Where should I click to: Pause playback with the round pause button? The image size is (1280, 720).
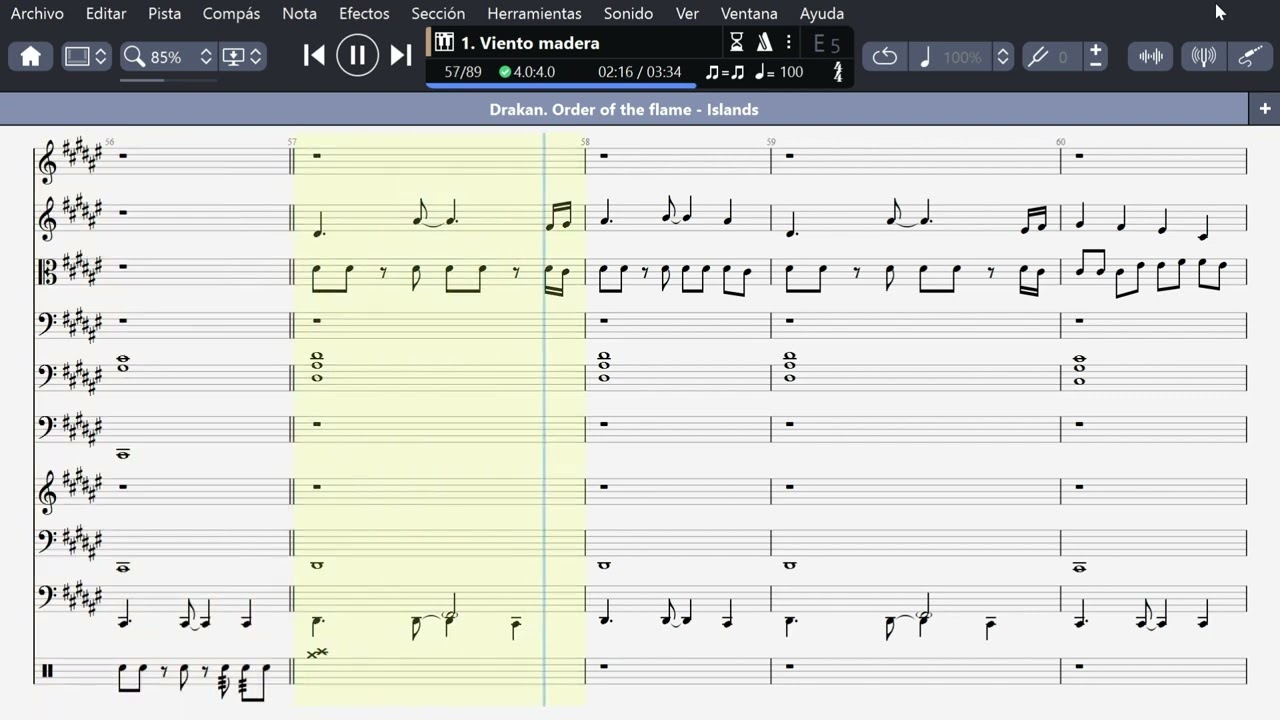tap(357, 56)
